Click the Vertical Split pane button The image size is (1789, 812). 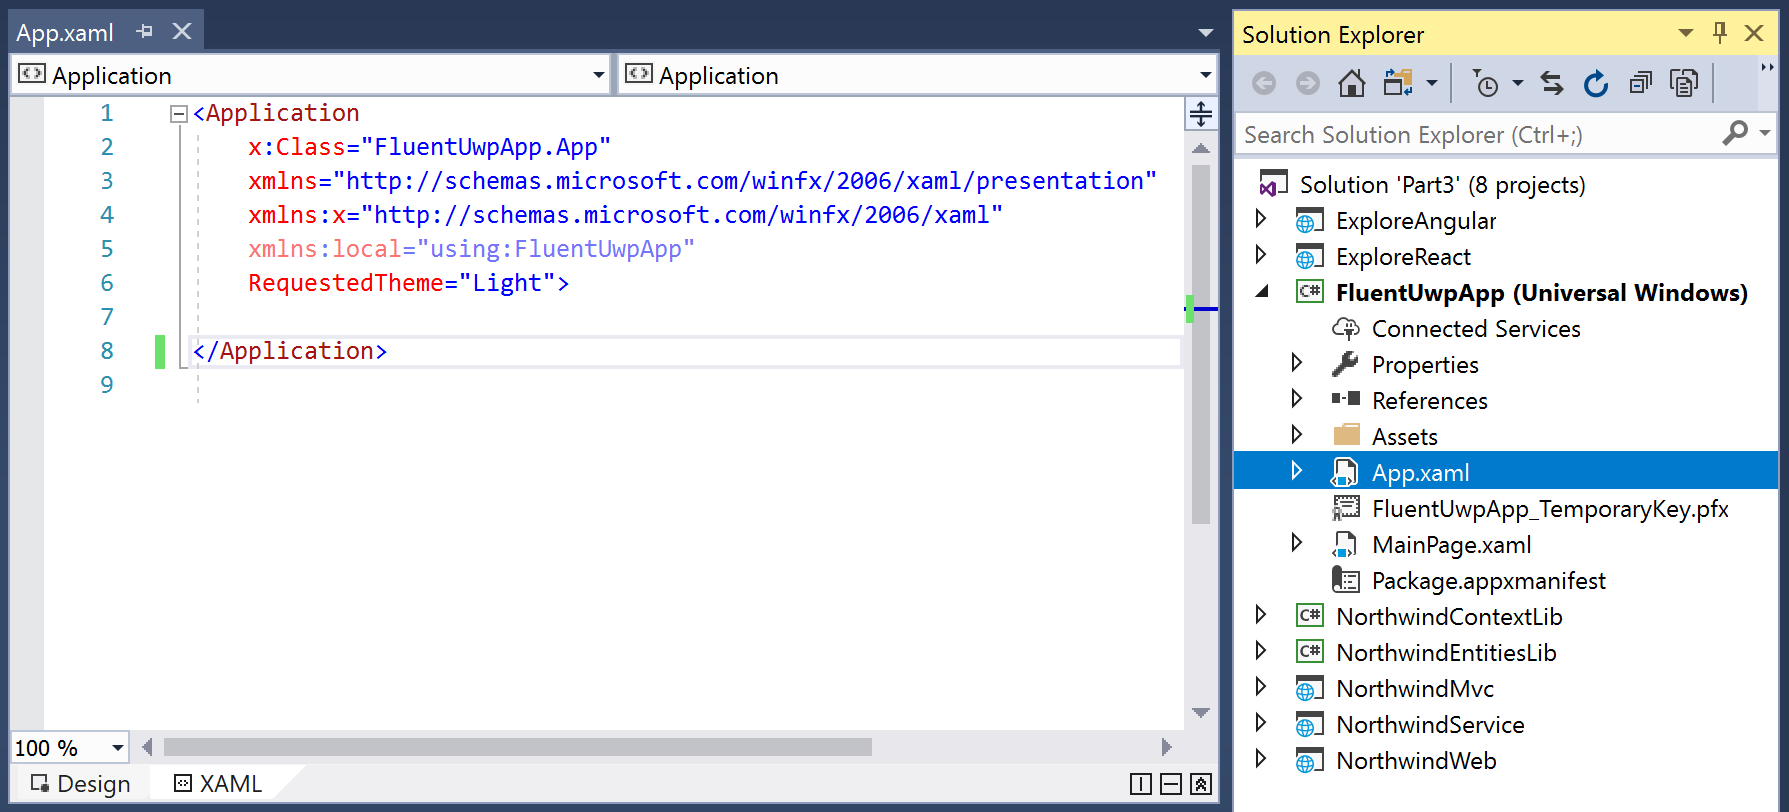click(1140, 784)
